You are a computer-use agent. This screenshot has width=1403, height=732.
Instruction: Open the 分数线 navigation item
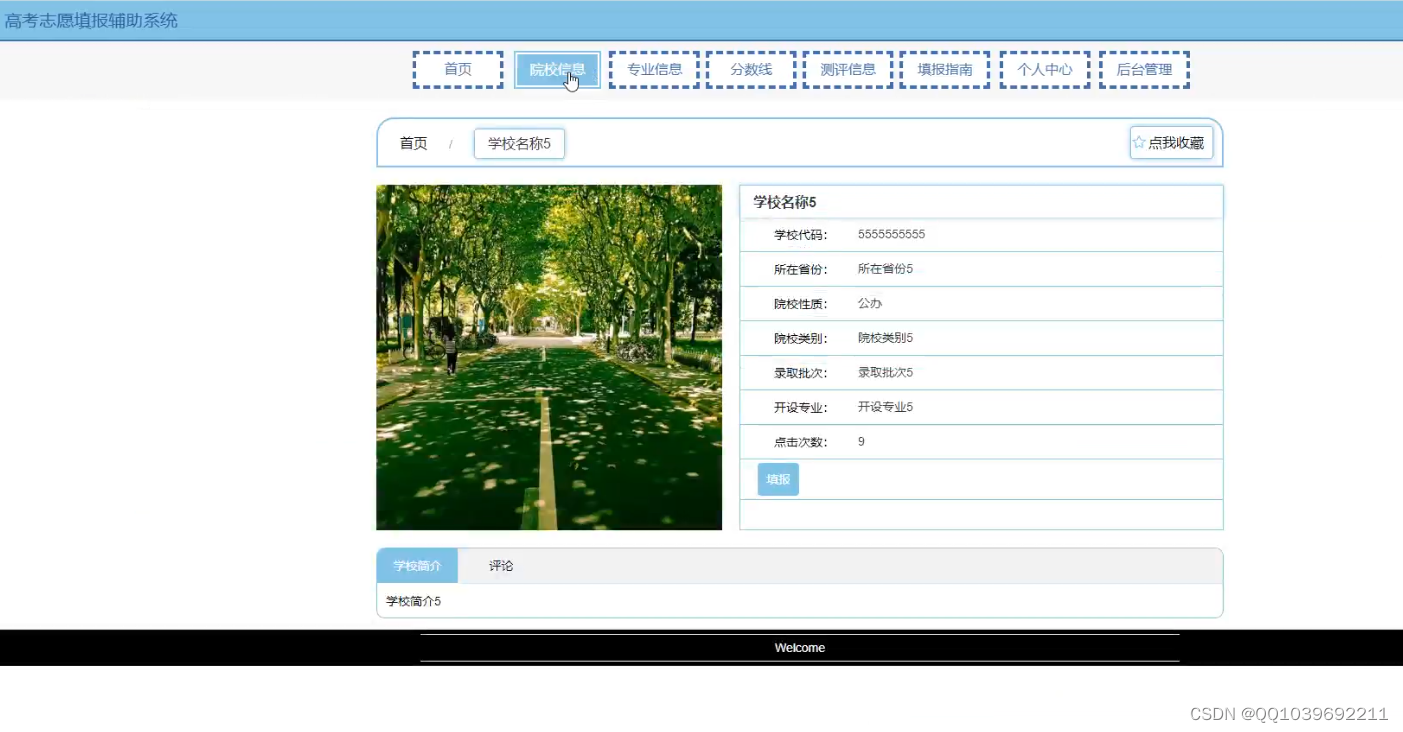pos(751,70)
